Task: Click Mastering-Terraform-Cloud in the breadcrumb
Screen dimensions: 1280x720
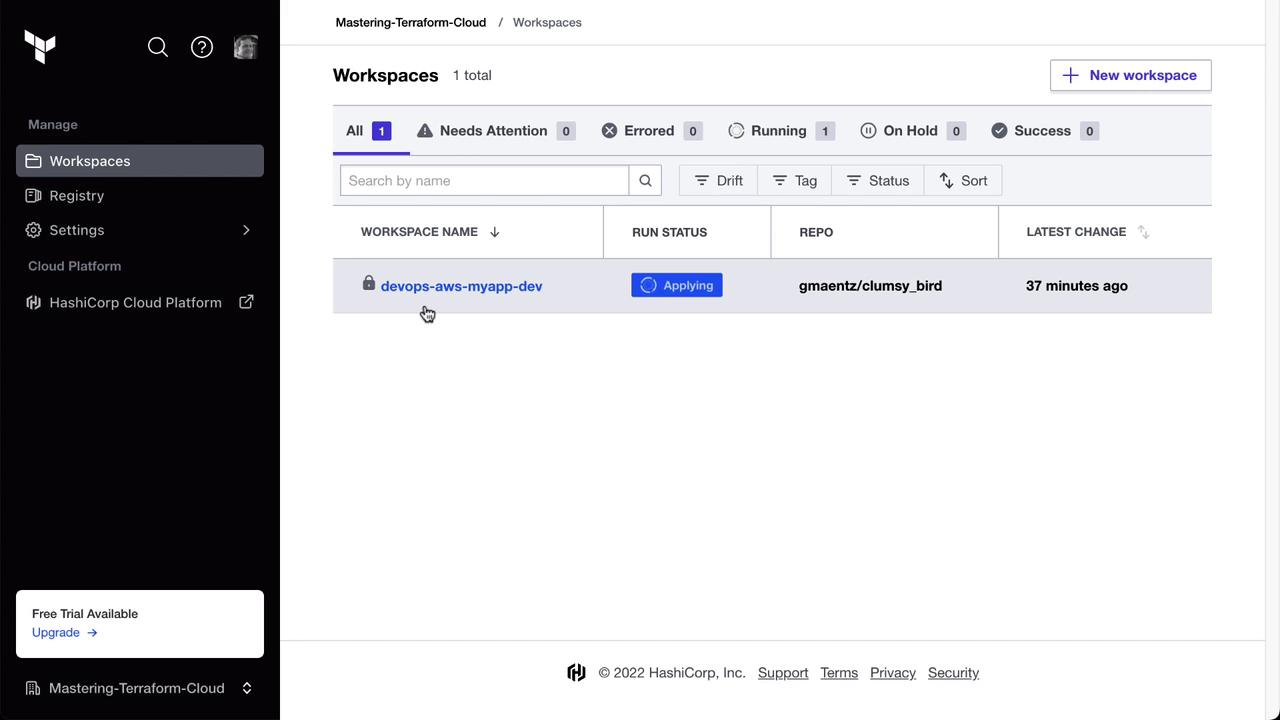Action: pyautogui.click(x=411, y=22)
